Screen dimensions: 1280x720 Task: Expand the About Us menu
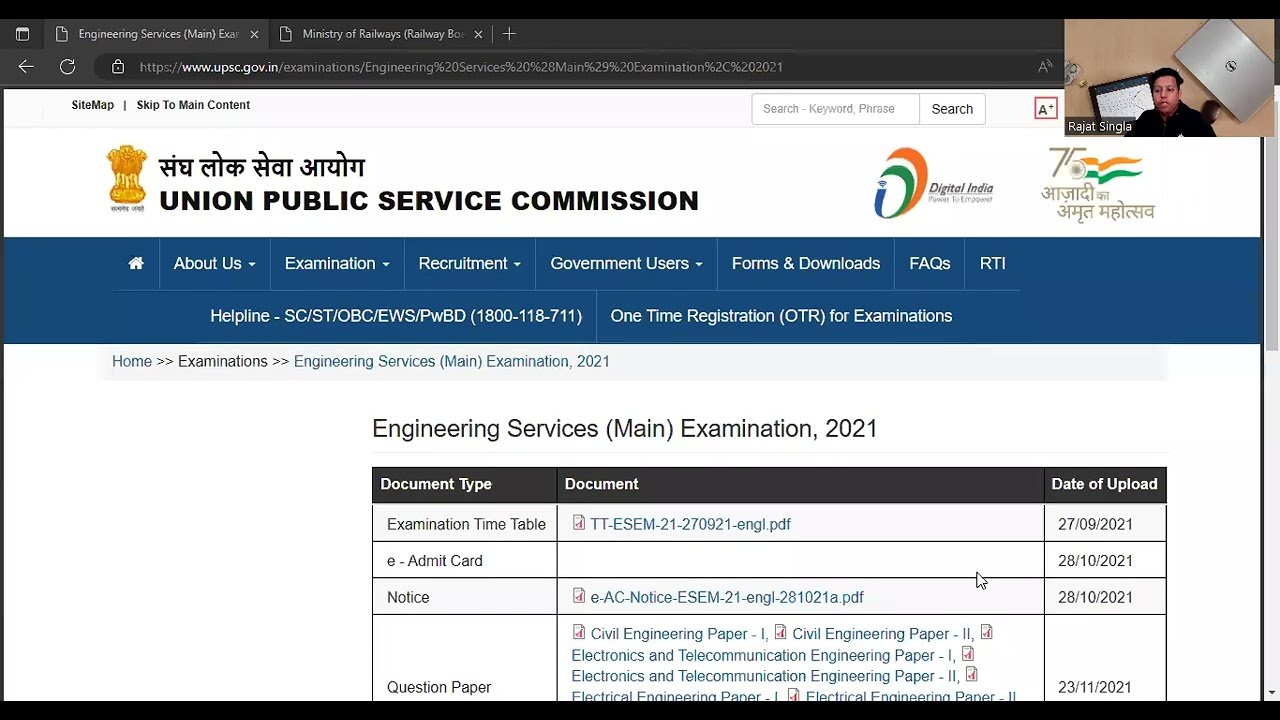pyautogui.click(x=214, y=263)
